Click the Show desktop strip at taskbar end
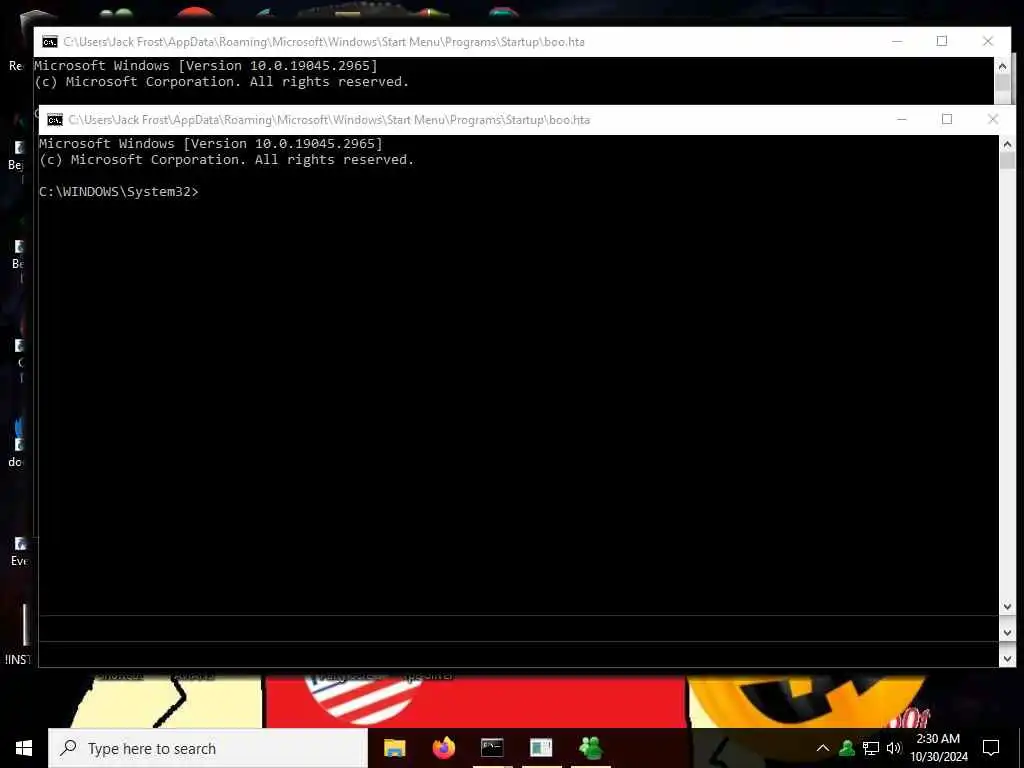The image size is (1024, 768). (1021, 748)
